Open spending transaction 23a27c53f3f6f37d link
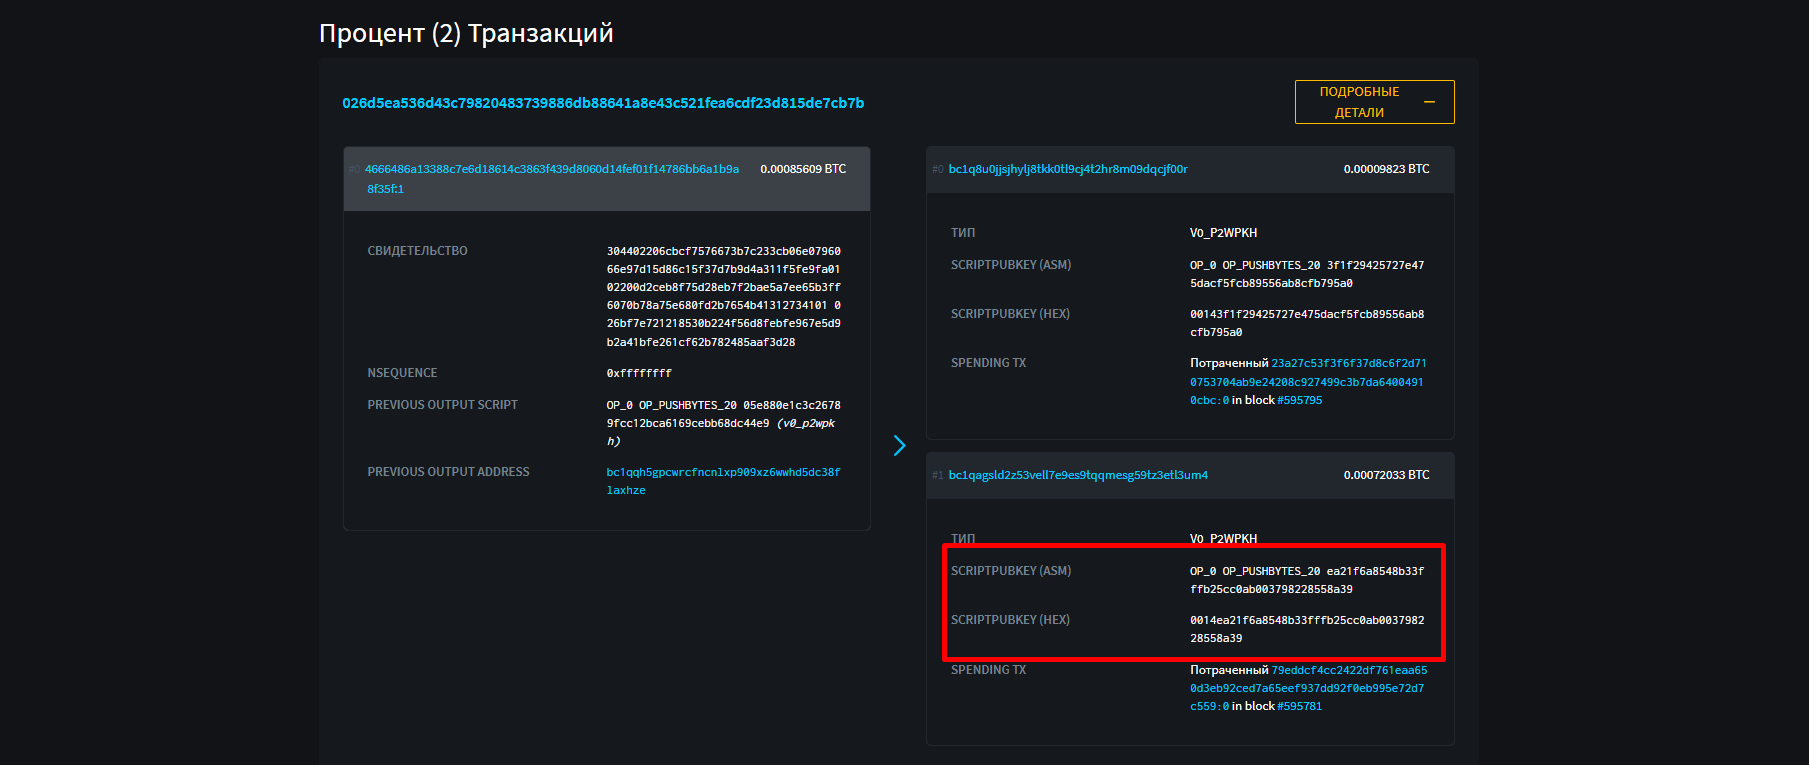1809x765 pixels. point(1308,381)
